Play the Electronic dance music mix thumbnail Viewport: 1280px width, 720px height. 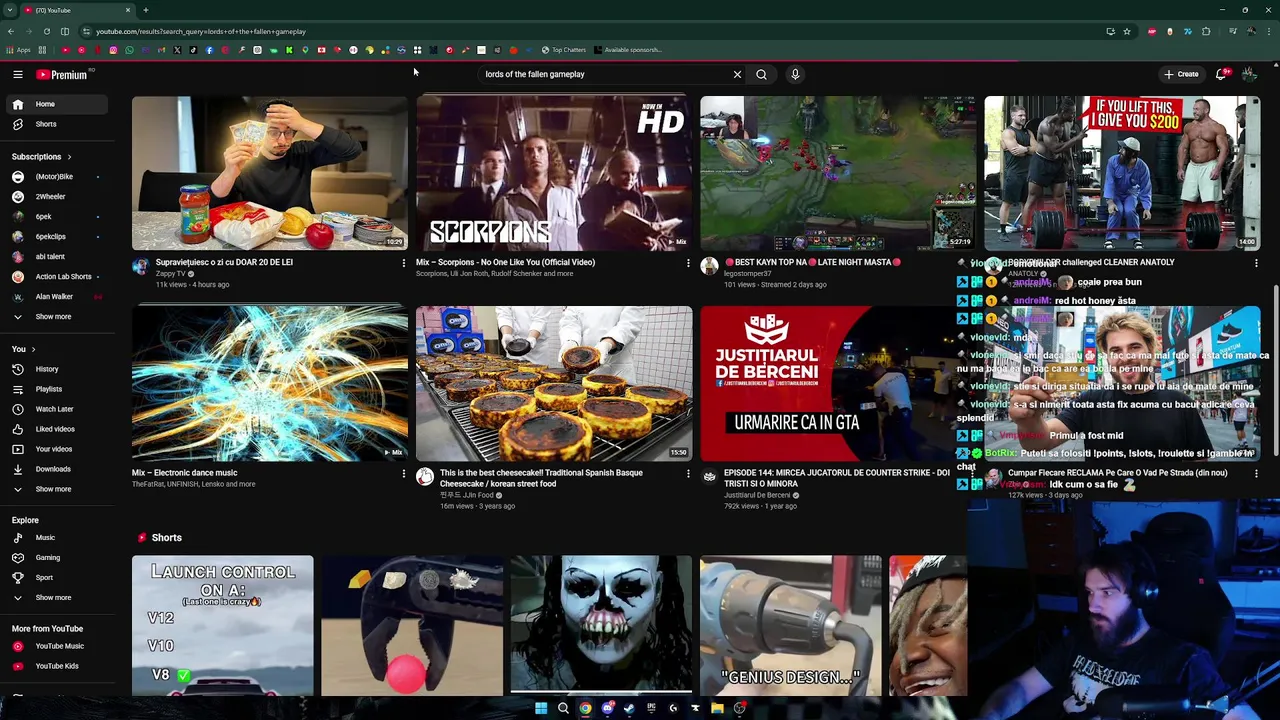coord(270,383)
